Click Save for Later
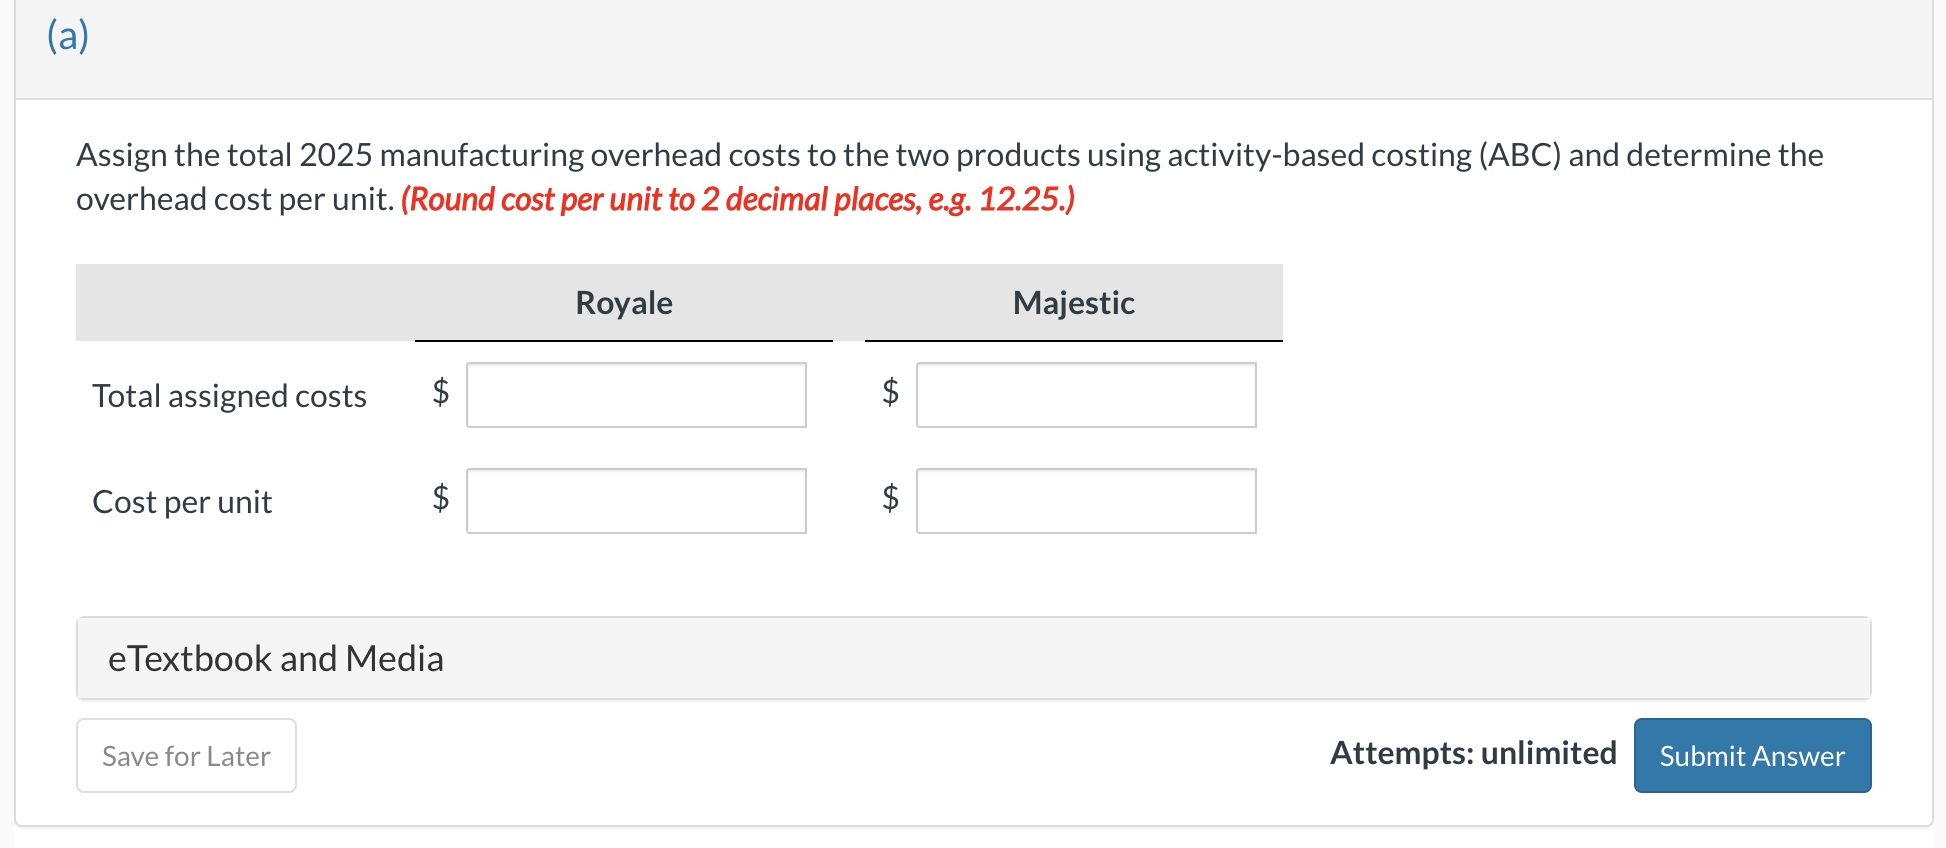Viewport: 1946px width, 848px height. (186, 755)
